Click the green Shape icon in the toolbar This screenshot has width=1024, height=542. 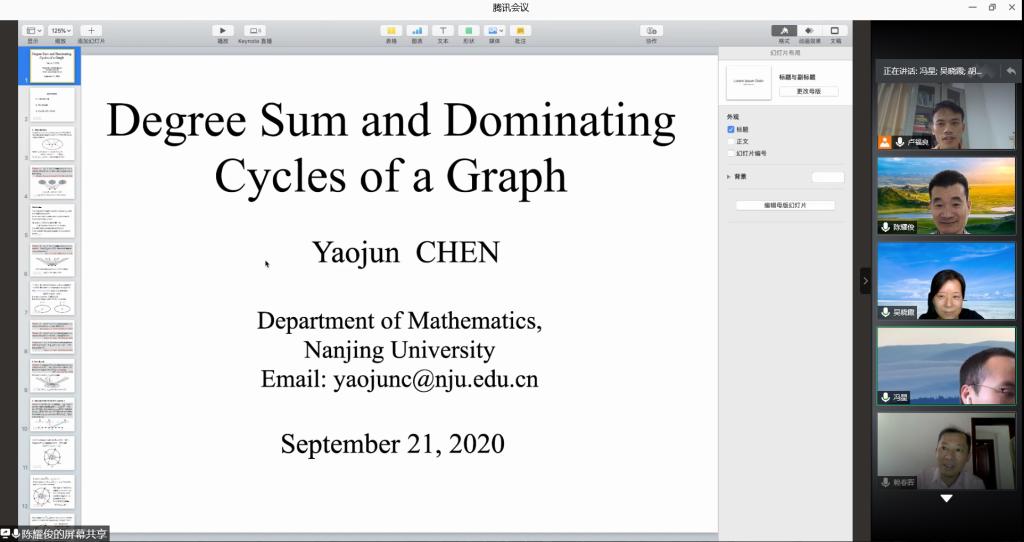coord(469,31)
